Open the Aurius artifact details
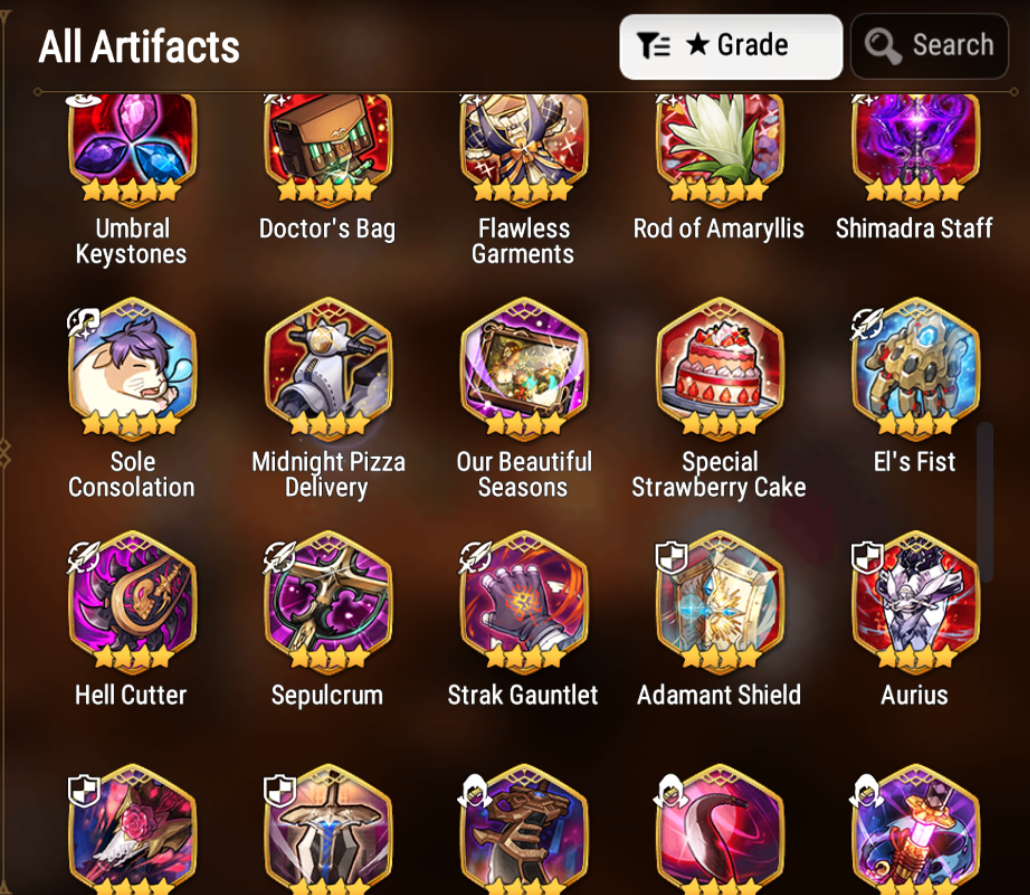The width and height of the screenshot is (1030, 895). click(x=915, y=601)
